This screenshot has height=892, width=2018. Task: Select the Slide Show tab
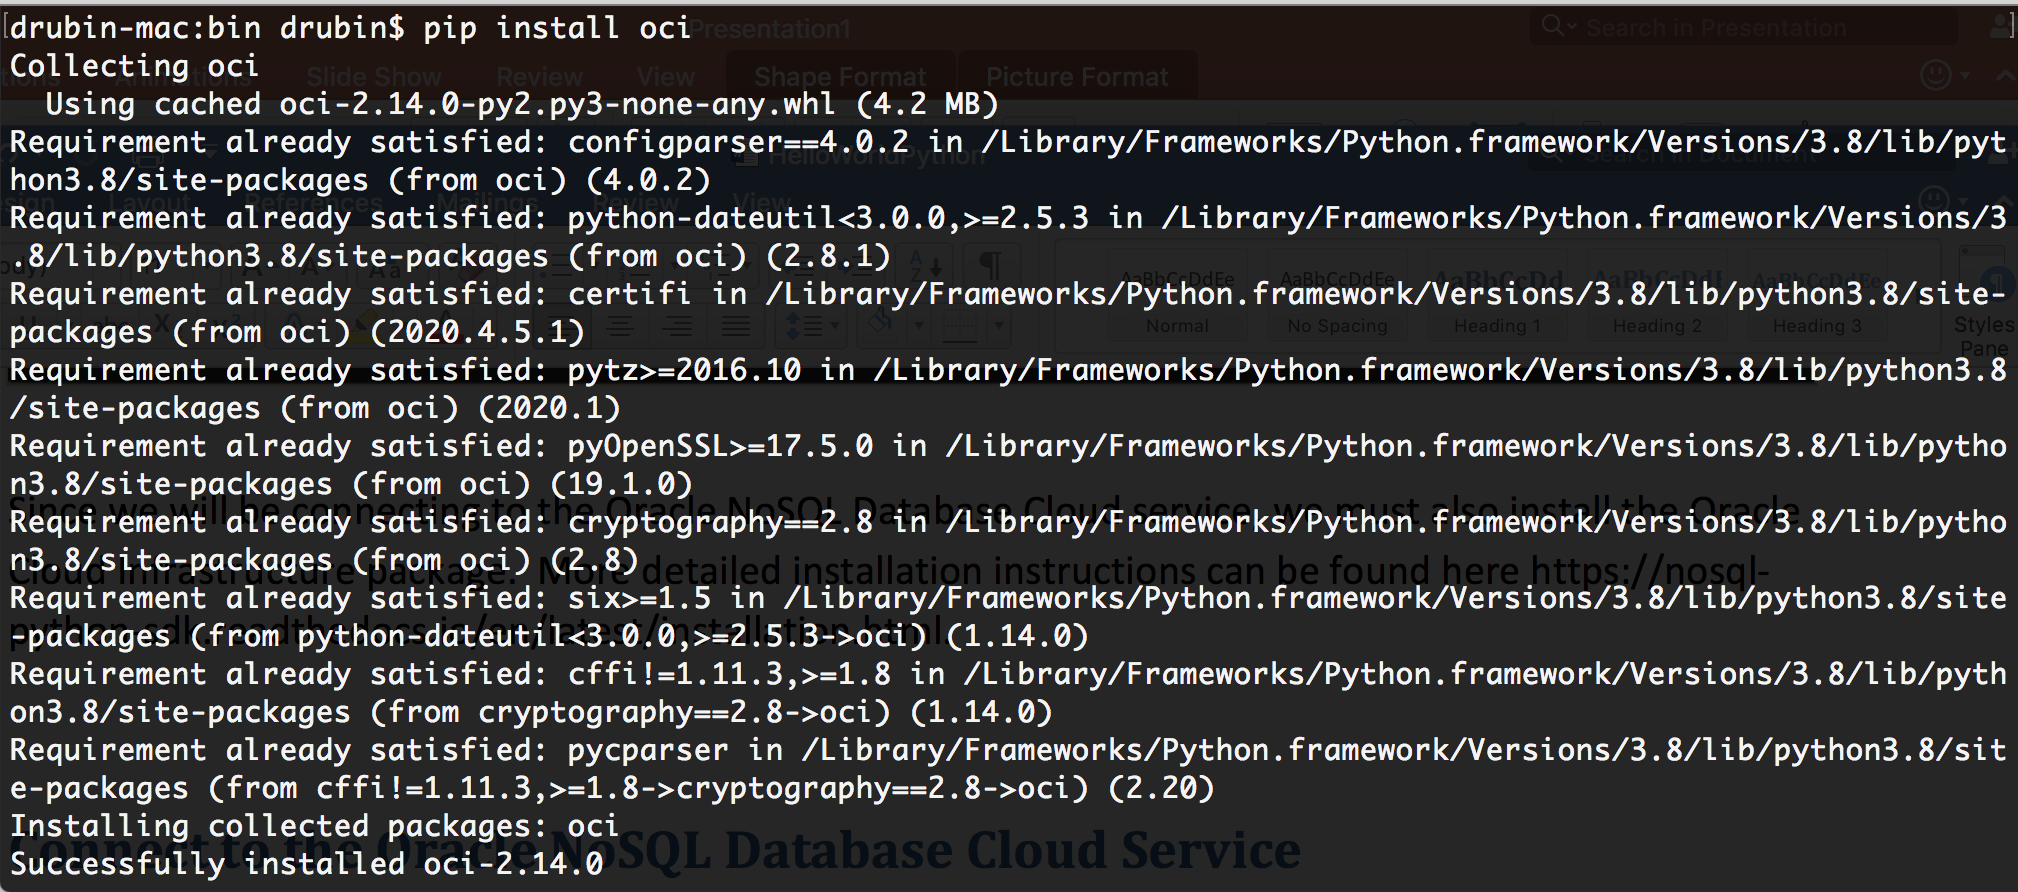coord(374,77)
